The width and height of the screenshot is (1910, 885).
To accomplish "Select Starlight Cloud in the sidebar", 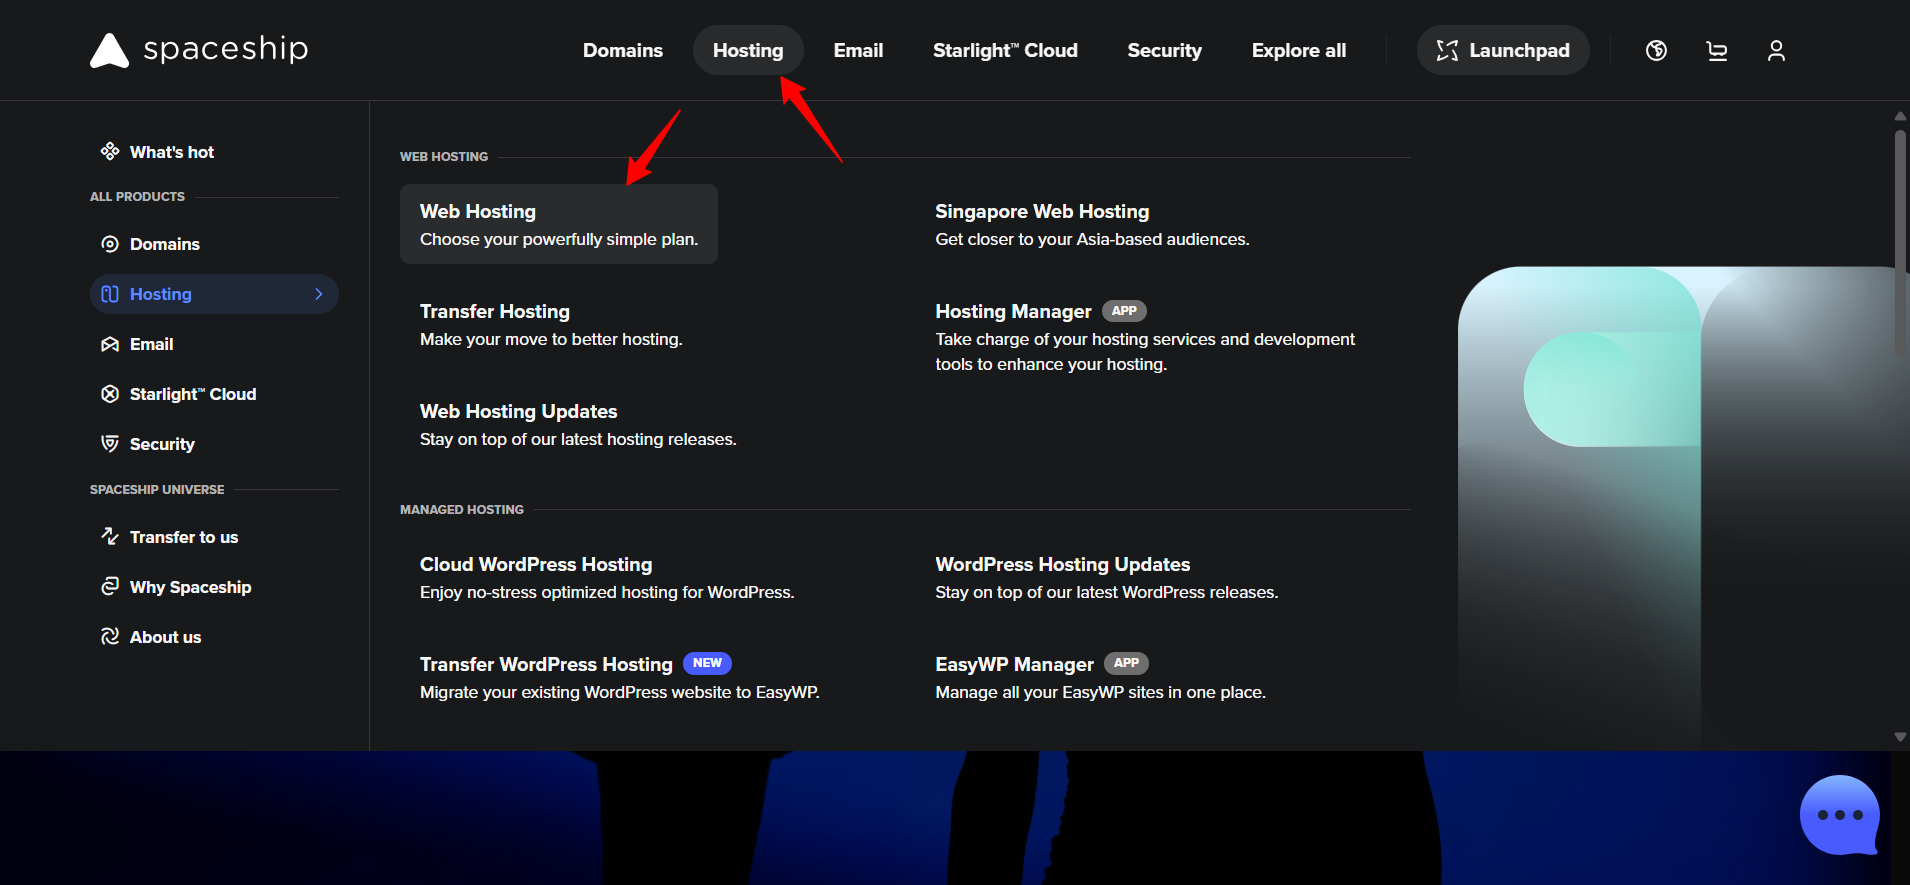I will [x=214, y=394].
